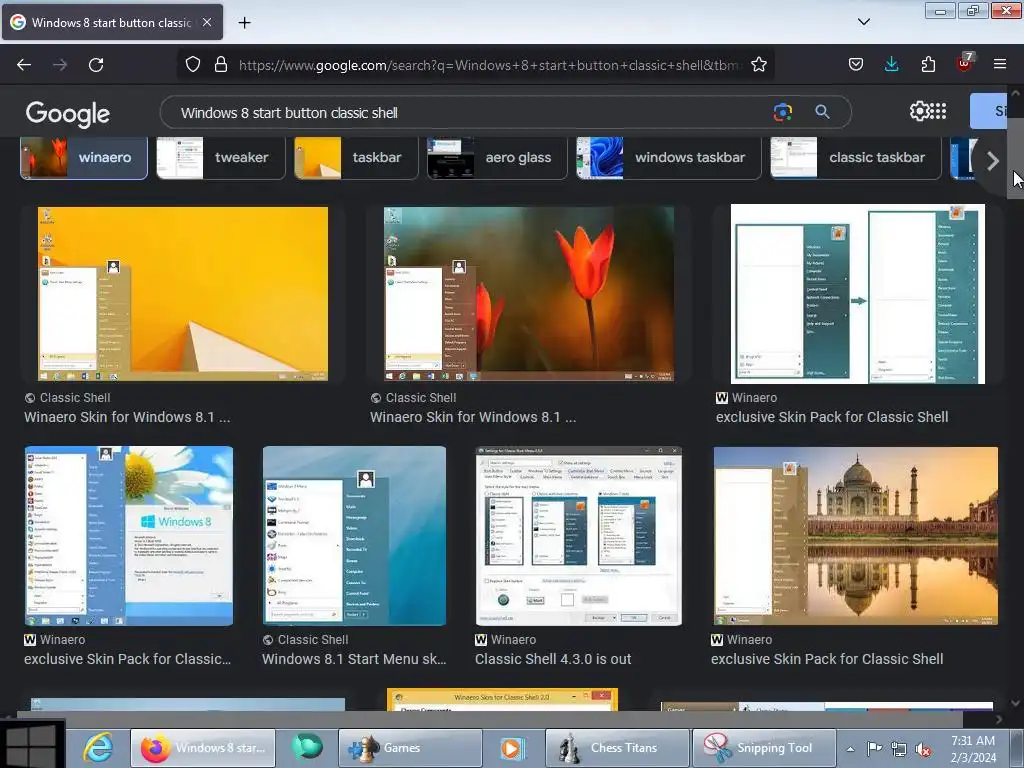This screenshot has height=768, width=1024.
Task: Reload the current page
Action: click(96, 65)
